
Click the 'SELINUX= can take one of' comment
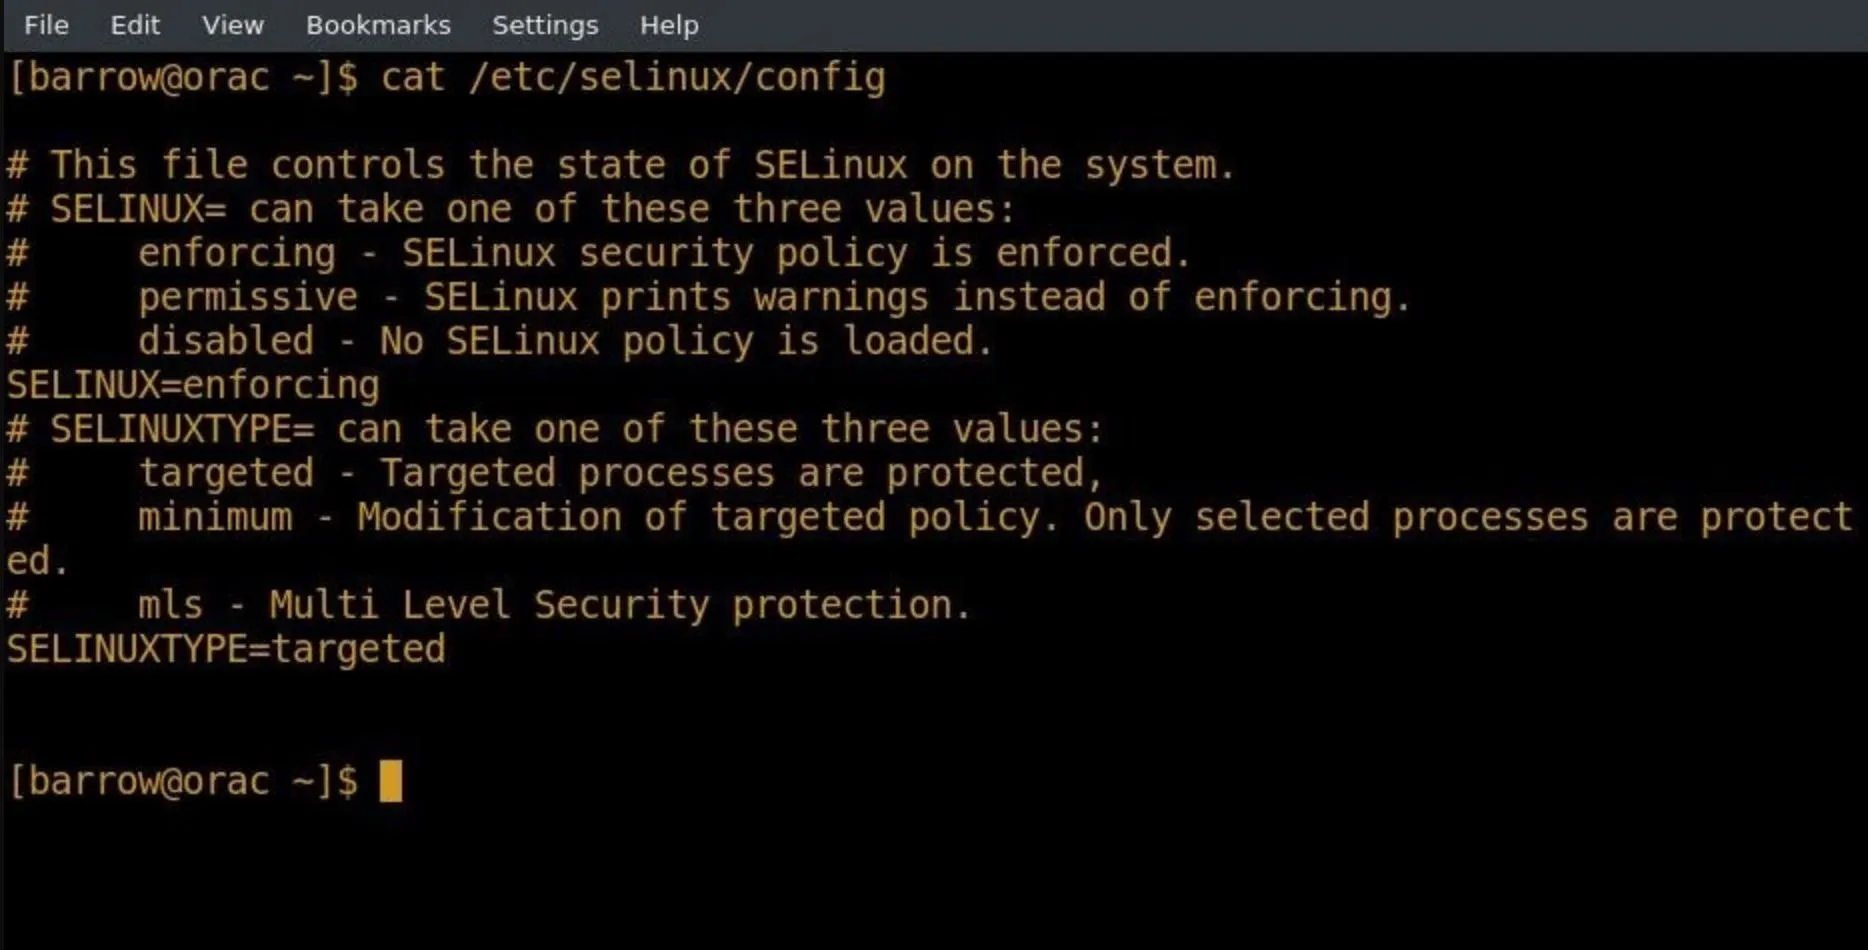(x=532, y=209)
